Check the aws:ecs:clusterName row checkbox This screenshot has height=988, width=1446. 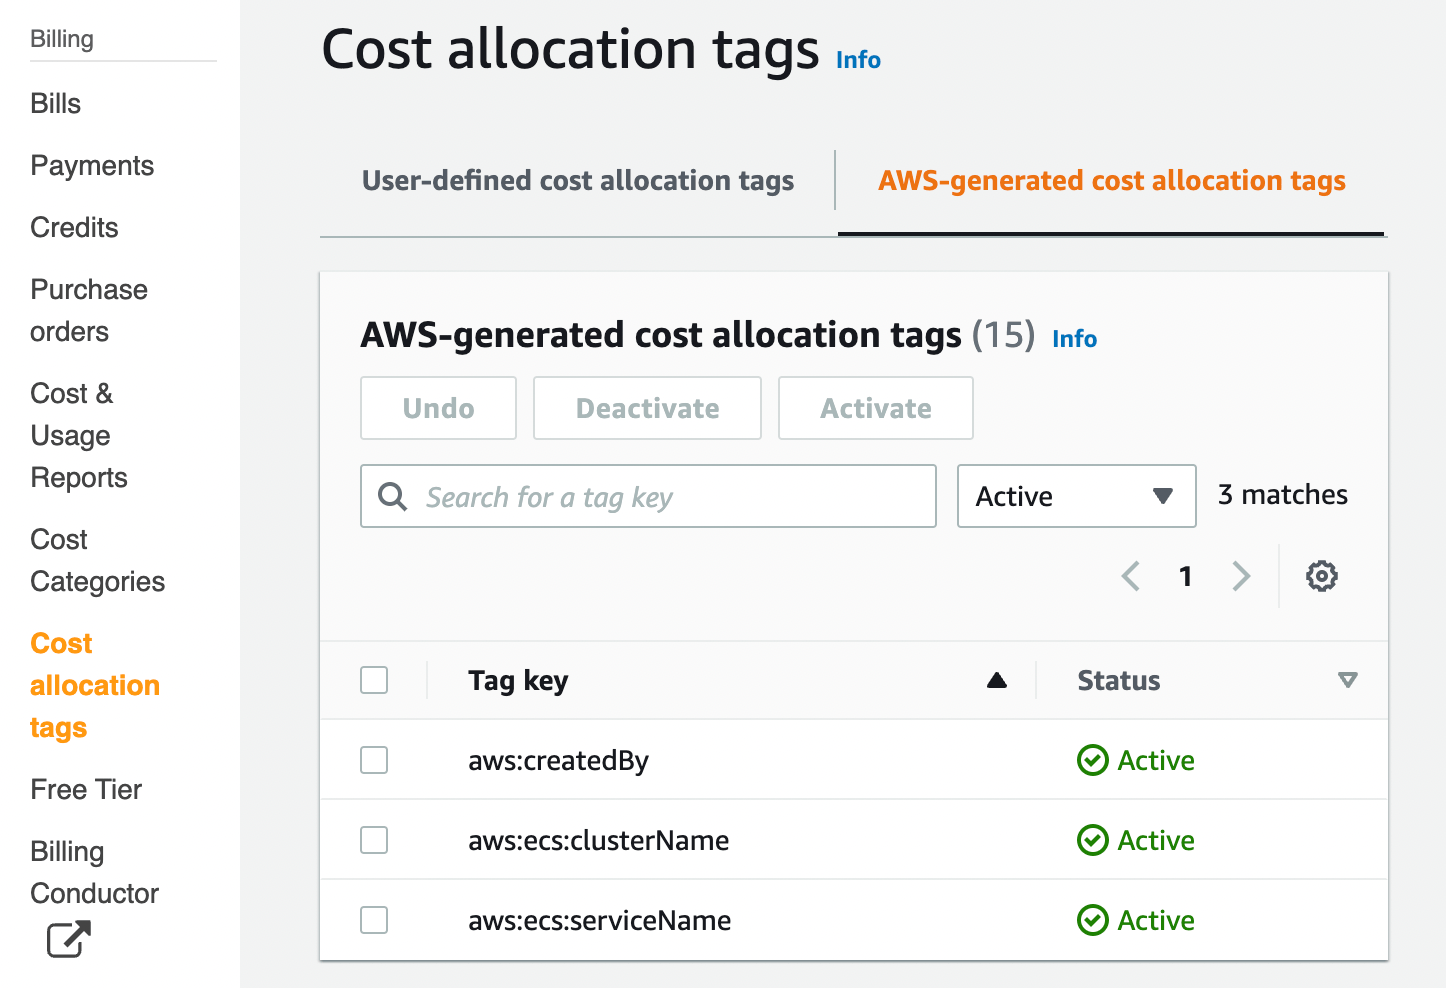[x=374, y=840]
